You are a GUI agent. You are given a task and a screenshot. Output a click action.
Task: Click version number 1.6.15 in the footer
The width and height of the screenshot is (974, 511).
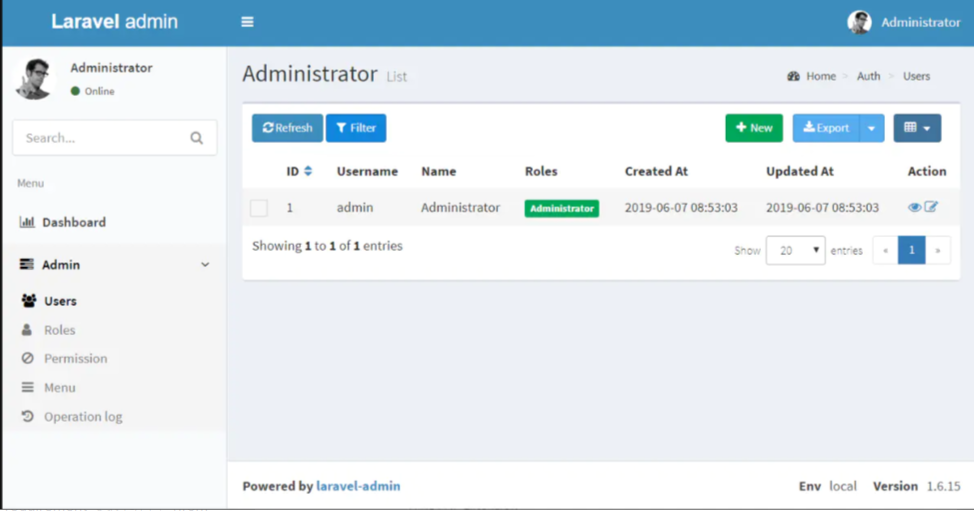click(x=944, y=486)
